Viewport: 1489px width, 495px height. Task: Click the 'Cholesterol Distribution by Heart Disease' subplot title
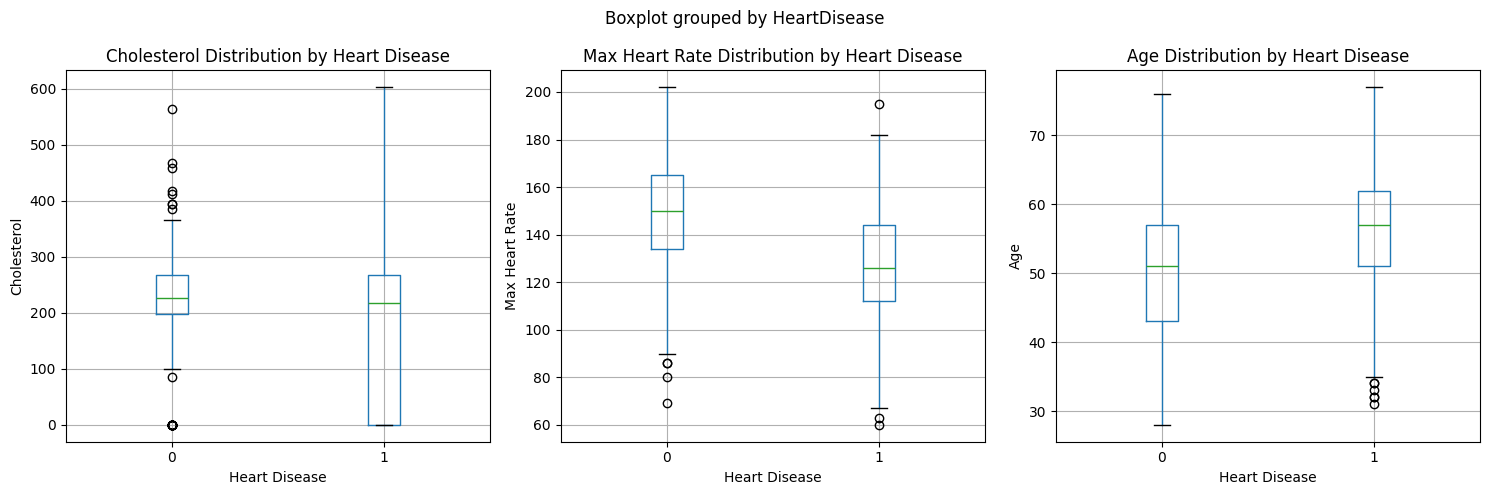point(278,56)
